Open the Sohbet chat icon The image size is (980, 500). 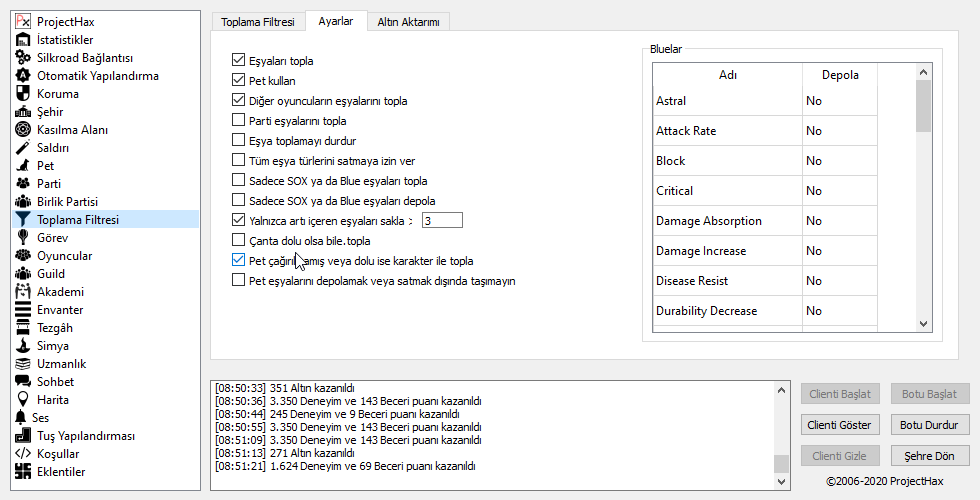tap(23, 381)
